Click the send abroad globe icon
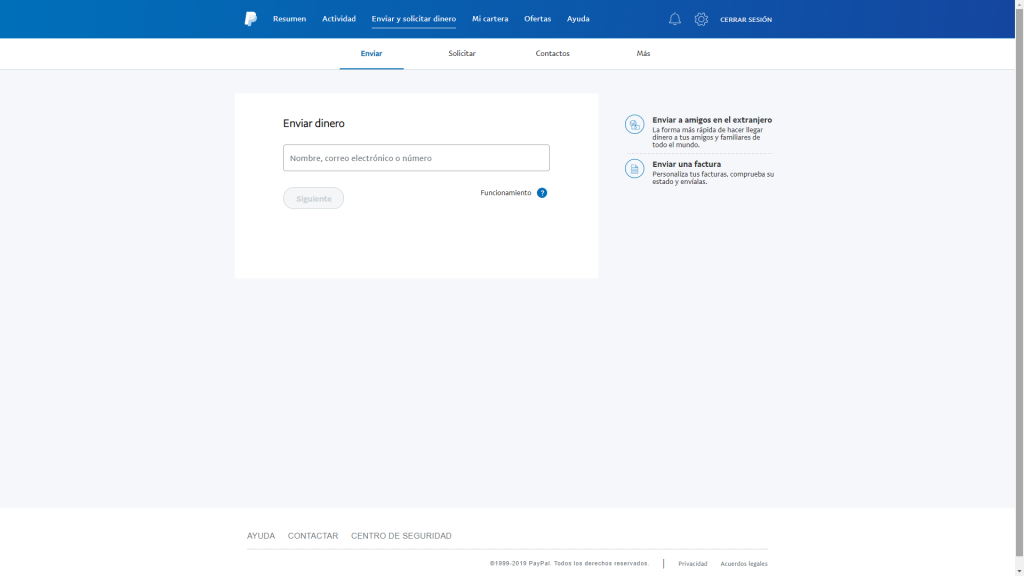The image size is (1024, 576). 634,124
